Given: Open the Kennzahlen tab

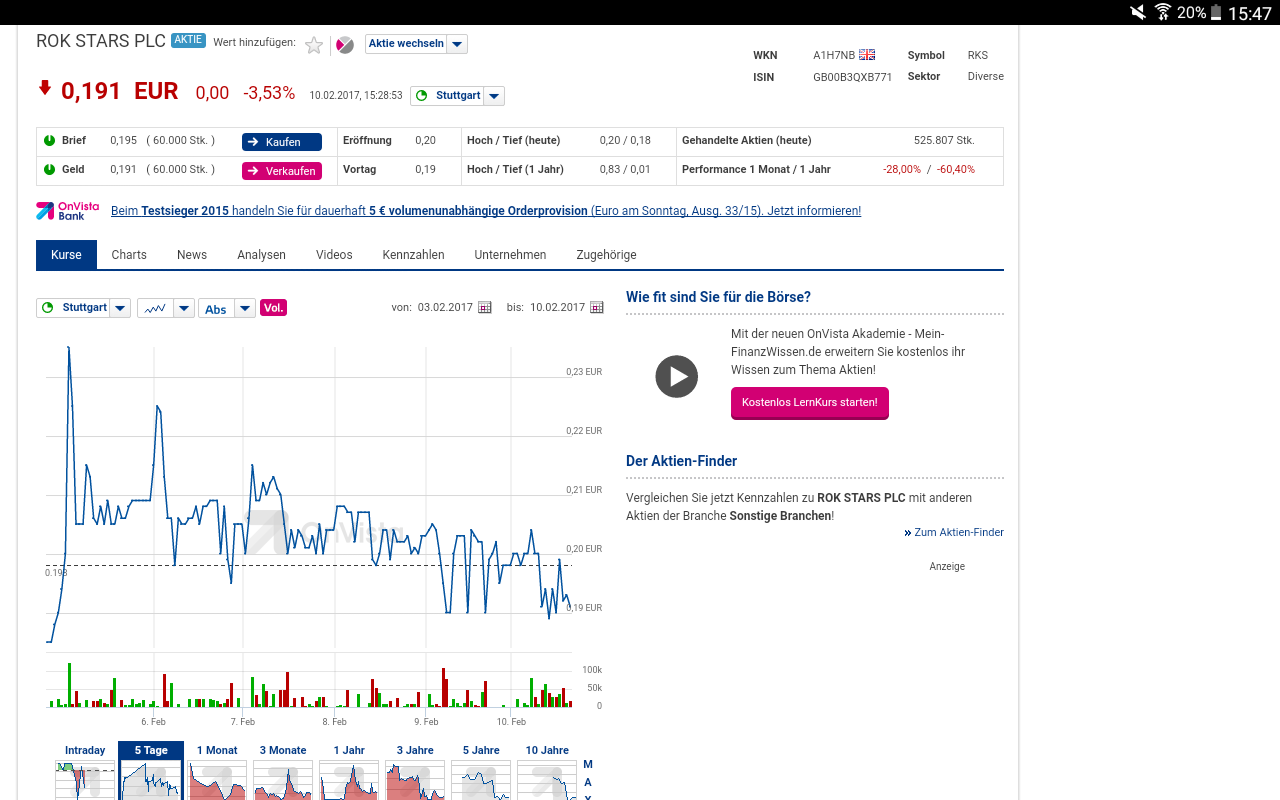Looking at the screenshot, I should [413, 255].
